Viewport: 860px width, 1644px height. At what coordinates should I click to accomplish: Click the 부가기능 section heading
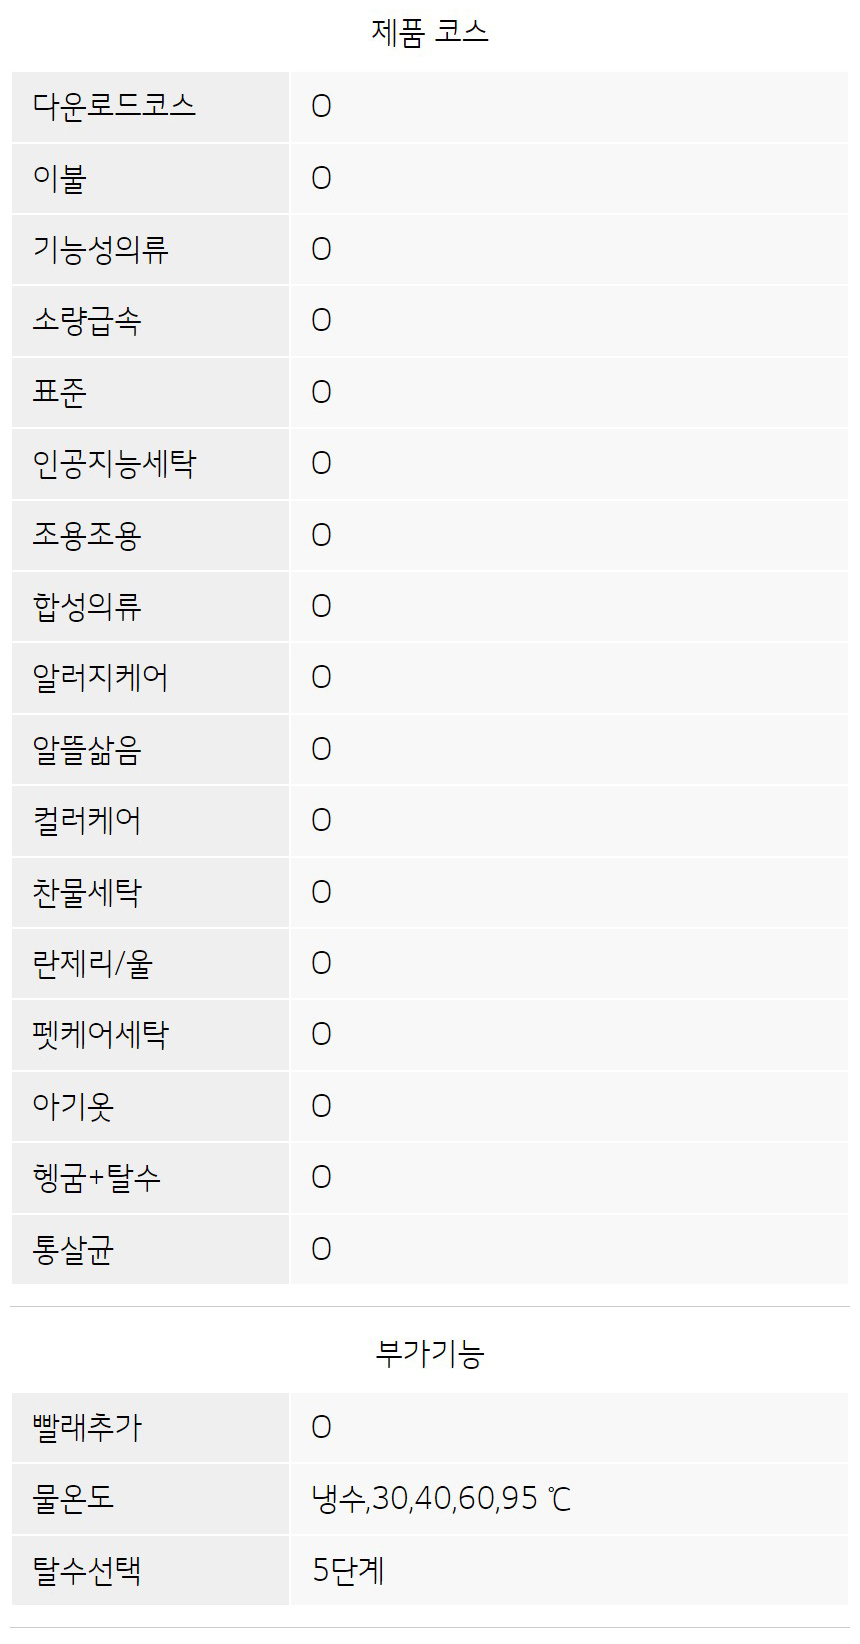tap(429, 1354)
